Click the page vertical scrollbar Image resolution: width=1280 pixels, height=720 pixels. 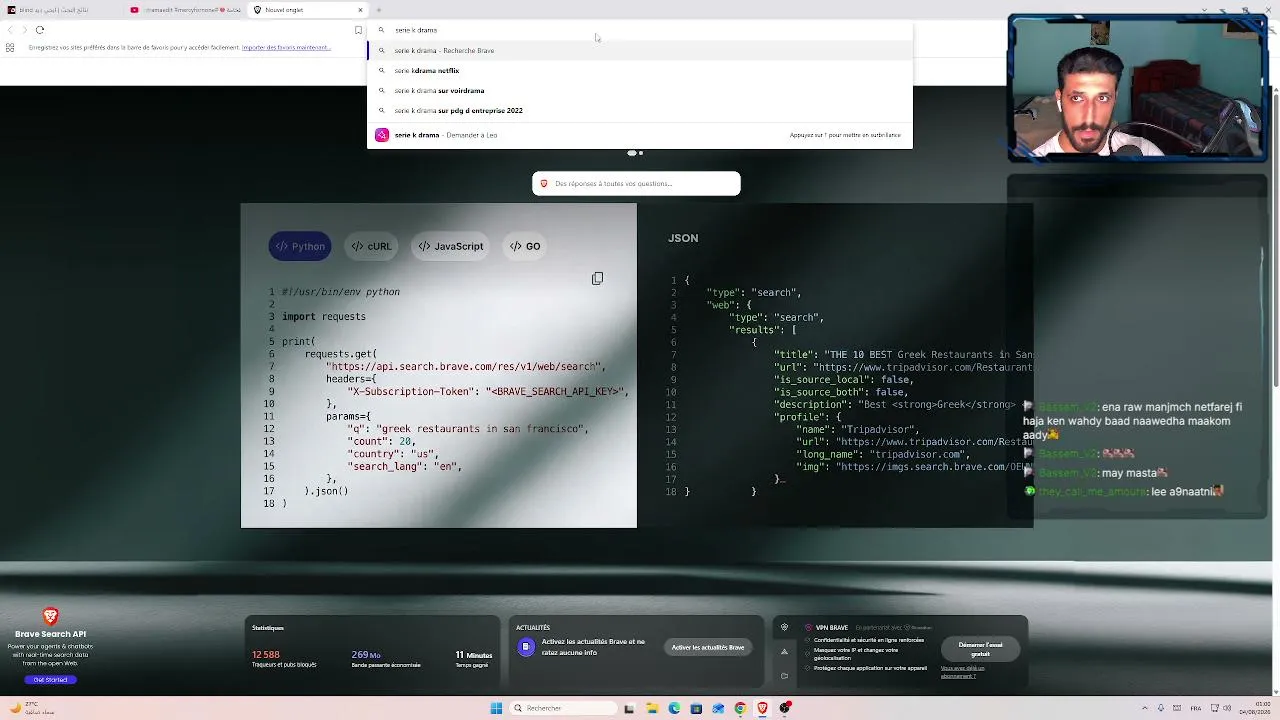pyautogui.click(x=1275, y=240)
